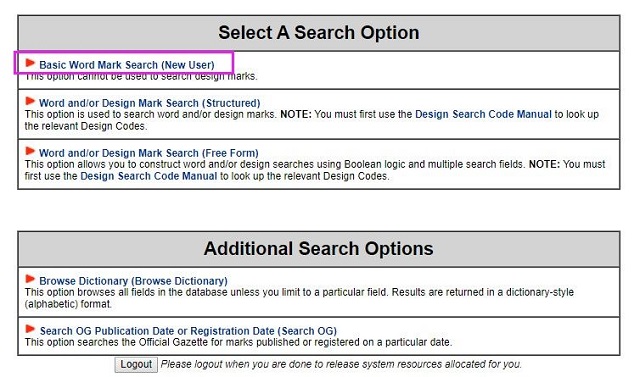Click red arrow beside Search OG option
The height and width of the screenshot is (377, 640).
tap(30, 329)
